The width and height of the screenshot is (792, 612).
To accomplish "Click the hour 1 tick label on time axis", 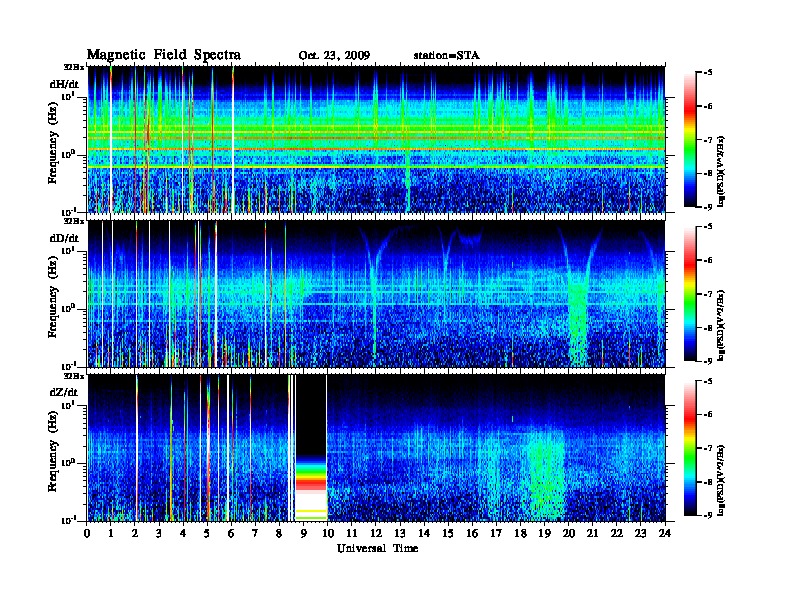I will 111,533.
